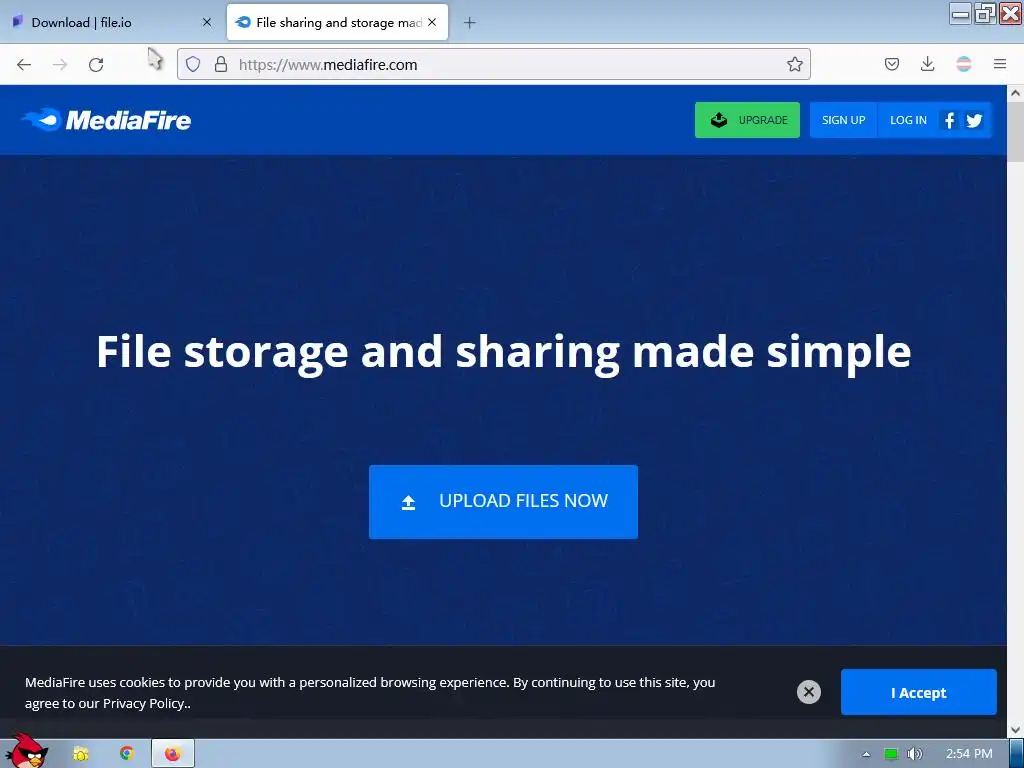Bookmark this page with the star icon
The width and height of the screenshot is (1024, 768).
(x=795, y=64)
